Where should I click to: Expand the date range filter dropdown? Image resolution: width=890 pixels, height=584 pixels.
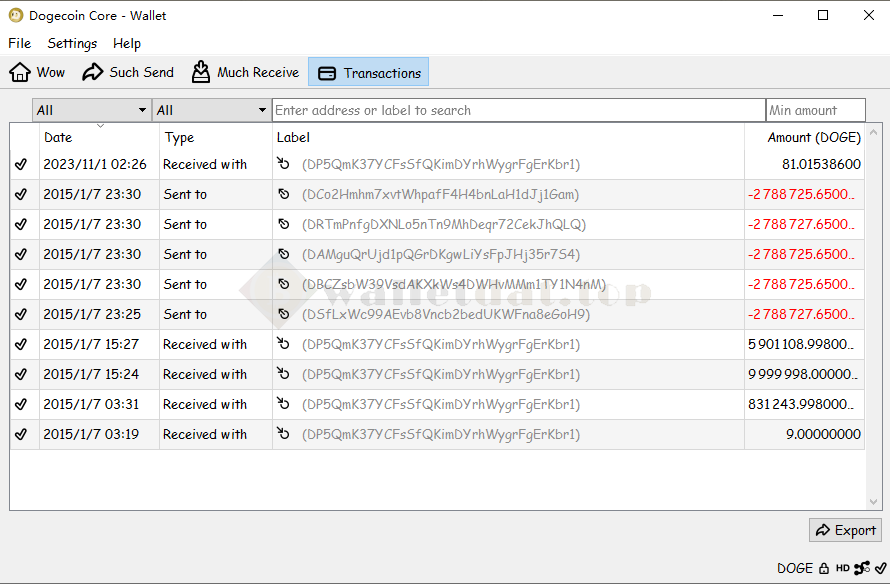(91, 110)
